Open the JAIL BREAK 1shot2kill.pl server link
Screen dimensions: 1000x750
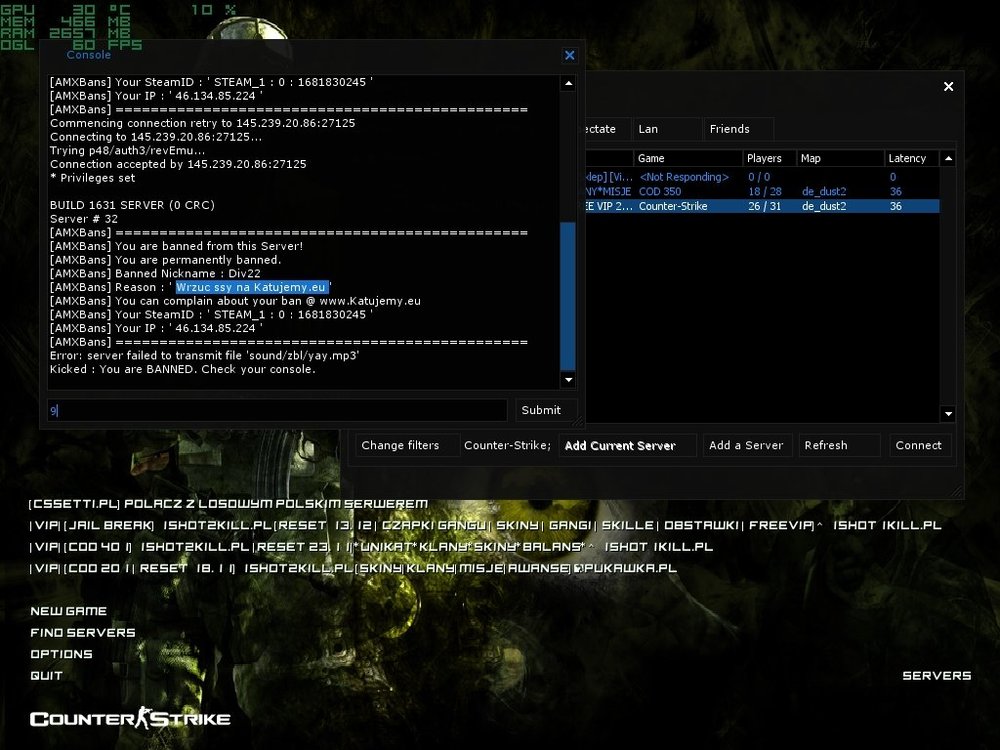click(485, 526)
